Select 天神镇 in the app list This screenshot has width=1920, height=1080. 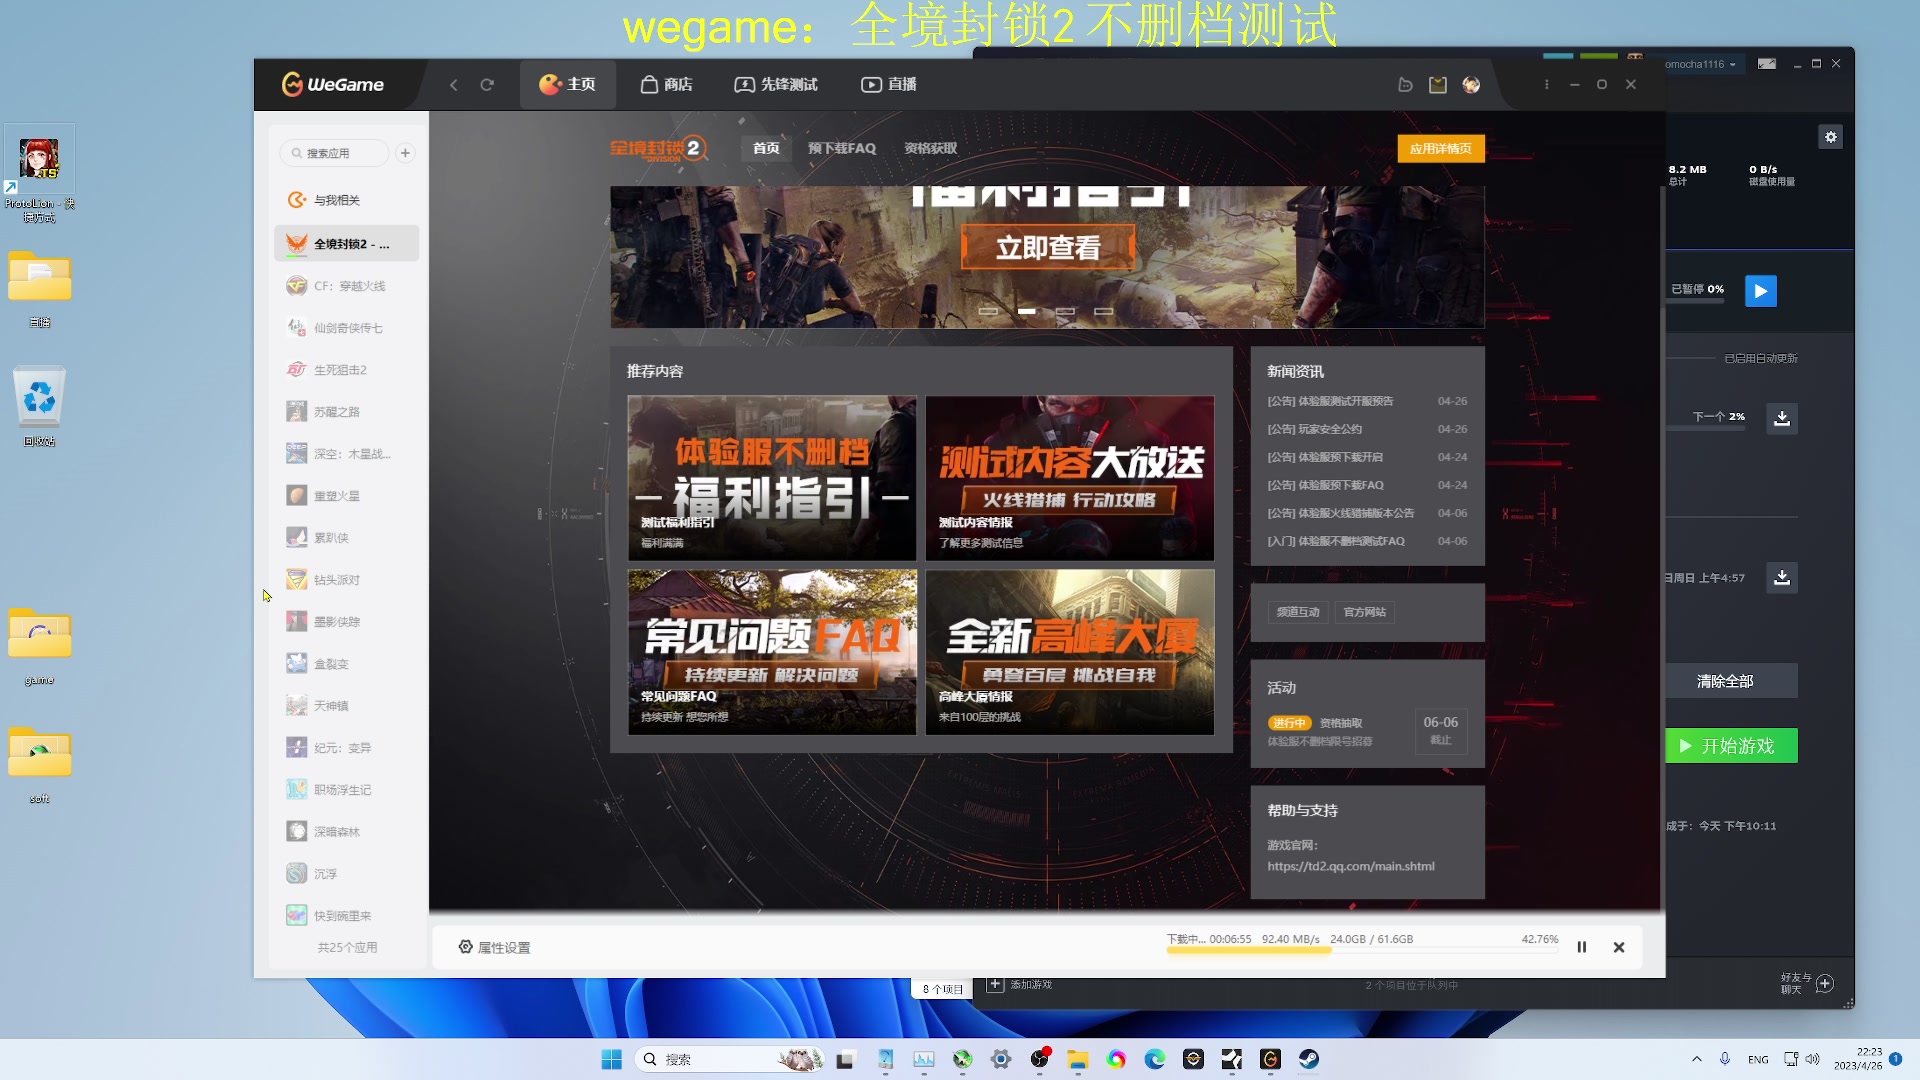pyautogui.click(x=346, y=706)
